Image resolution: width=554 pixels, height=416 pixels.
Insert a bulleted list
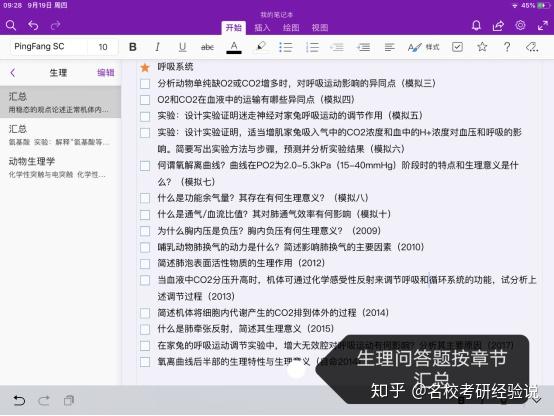point(286,47)
